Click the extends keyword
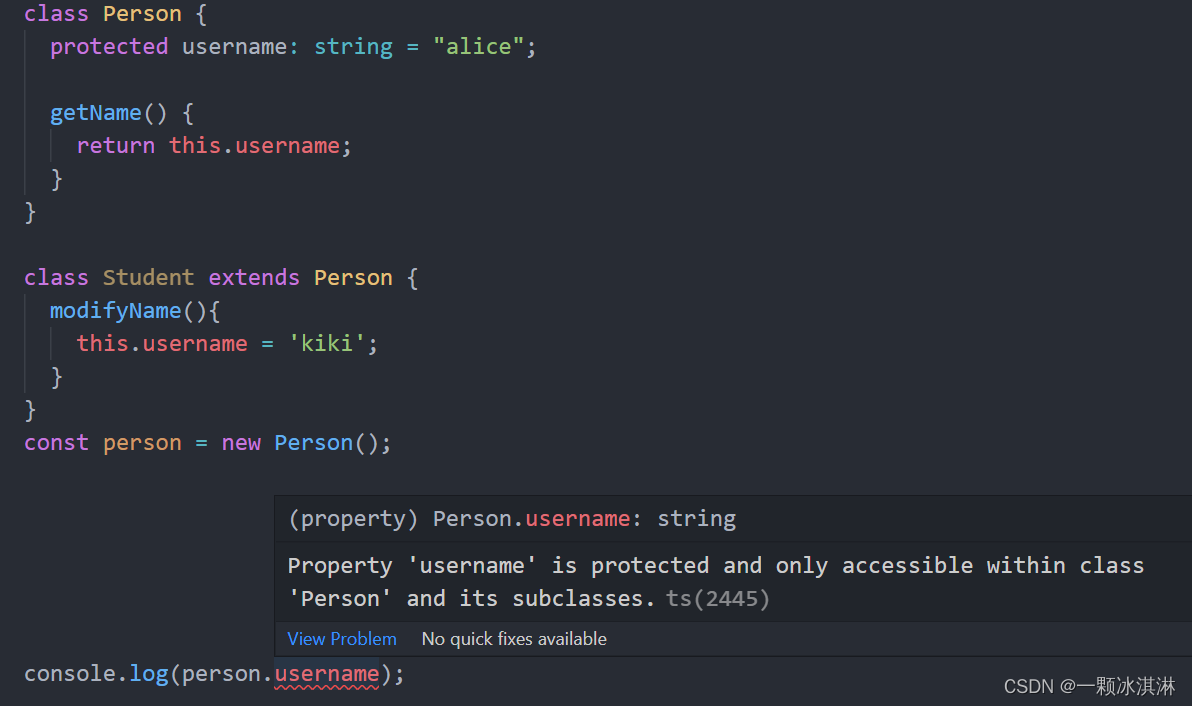The width and height of the screenshot is (1192, 706). (254, 278)
